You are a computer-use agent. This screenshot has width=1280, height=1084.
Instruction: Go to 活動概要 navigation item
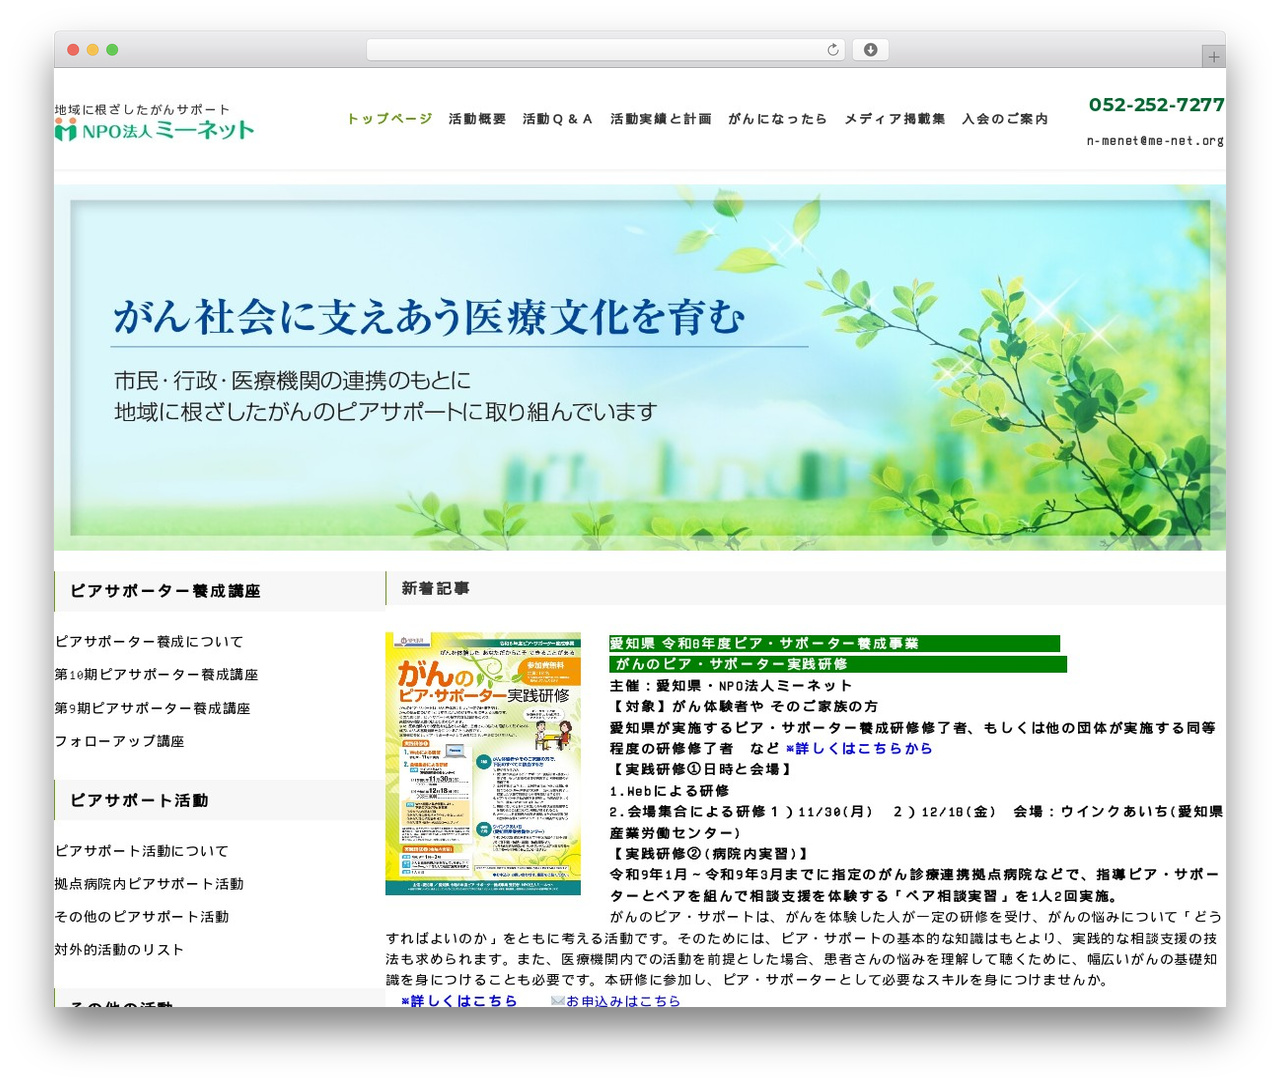click(478, 119)
